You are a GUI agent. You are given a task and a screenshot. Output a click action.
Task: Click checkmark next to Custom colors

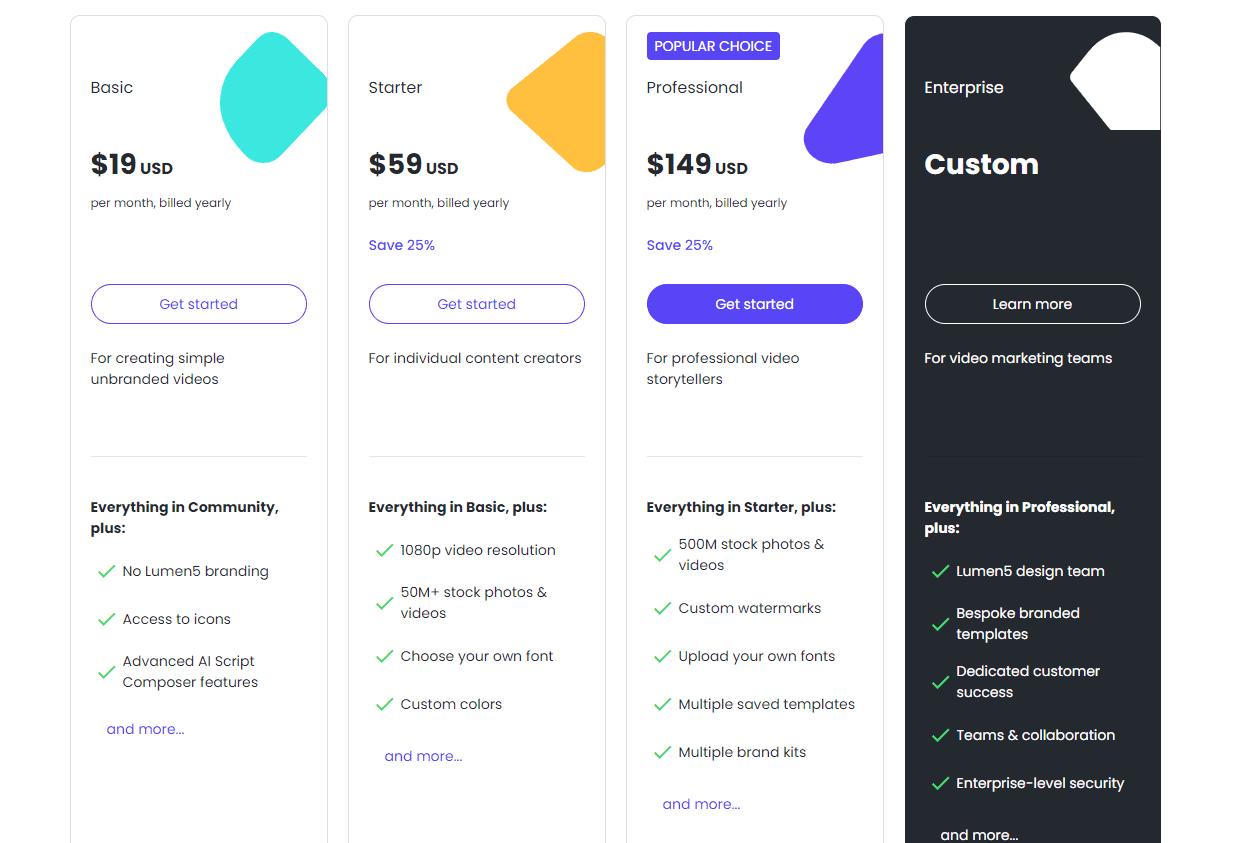(384, 704)
